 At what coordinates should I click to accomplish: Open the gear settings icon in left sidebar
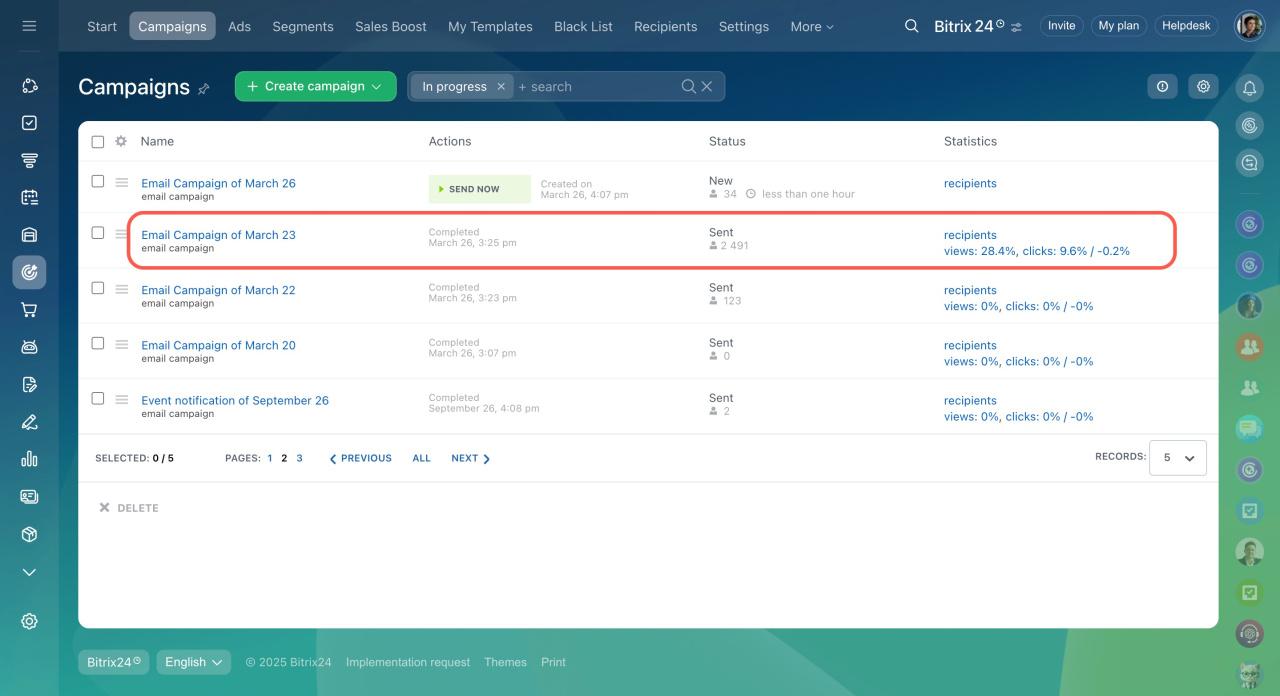pyautogui.click(x=29, y=621)
